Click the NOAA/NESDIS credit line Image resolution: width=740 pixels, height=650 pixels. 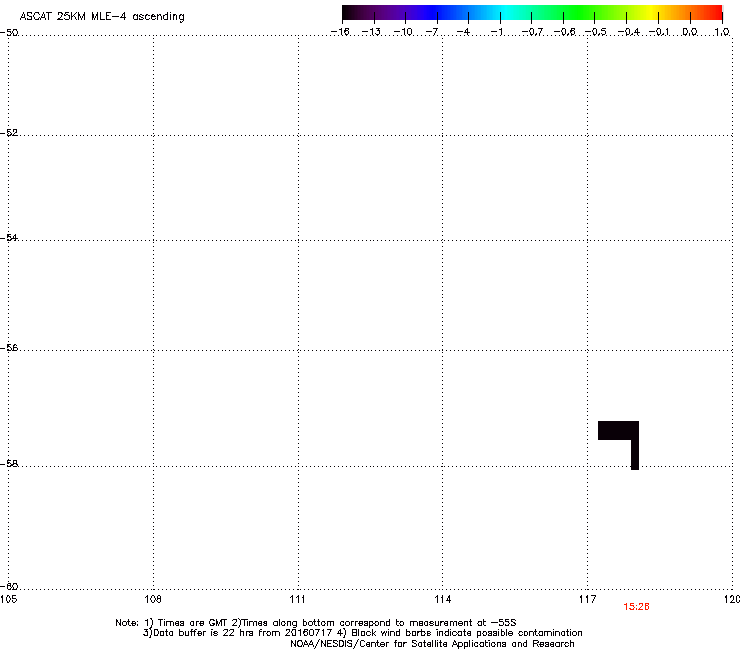tap(432, 644)
